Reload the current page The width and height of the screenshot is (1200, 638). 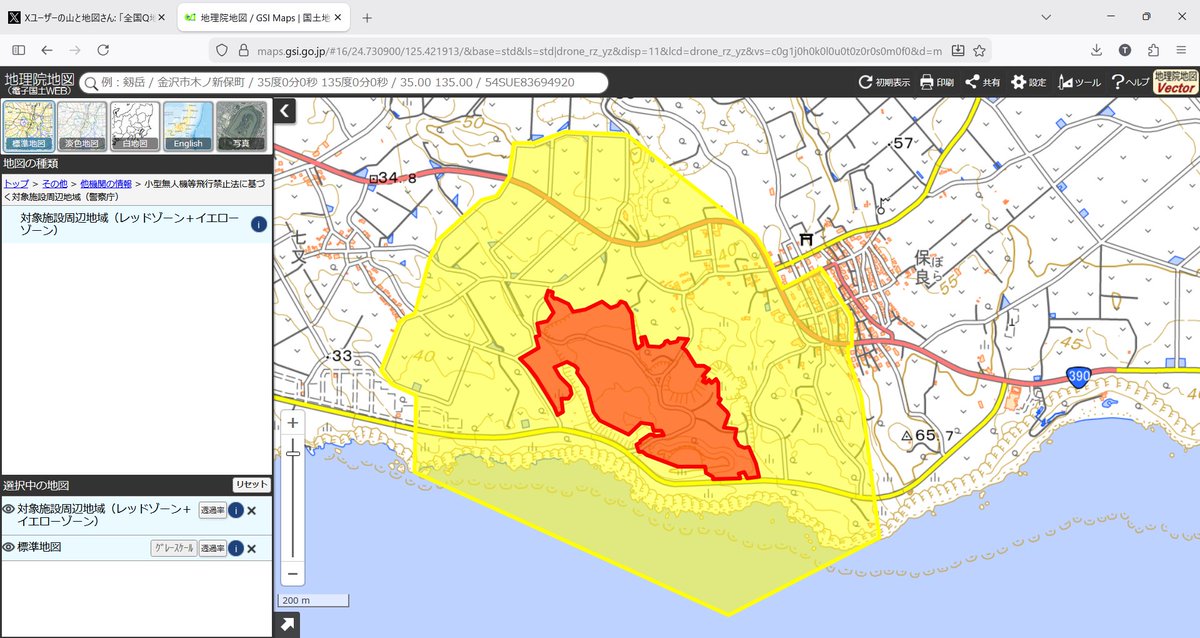click(103, 50)
